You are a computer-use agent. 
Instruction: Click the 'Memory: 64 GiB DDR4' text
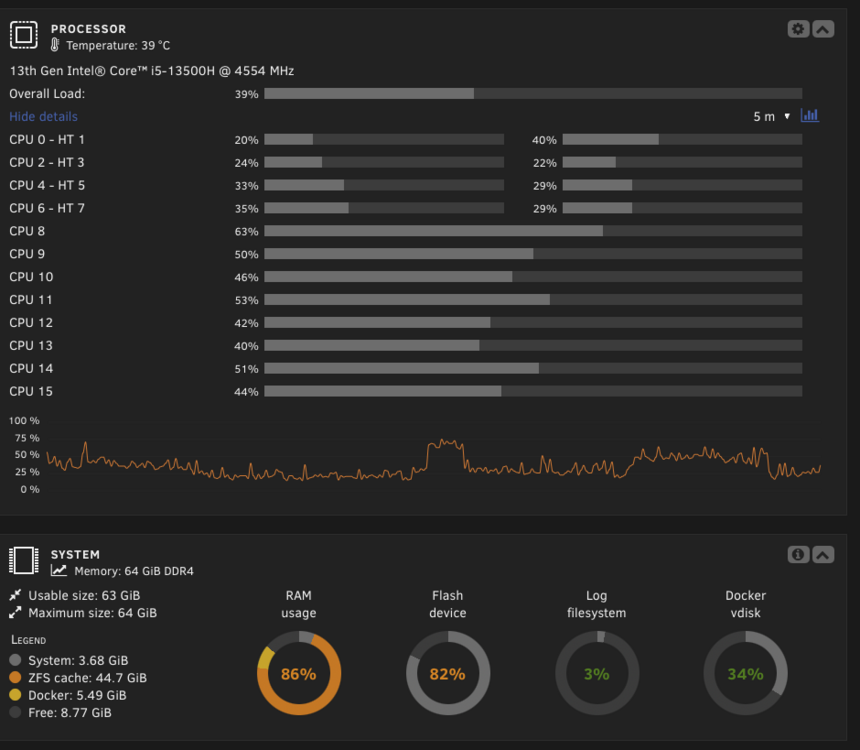click(134, 571)
